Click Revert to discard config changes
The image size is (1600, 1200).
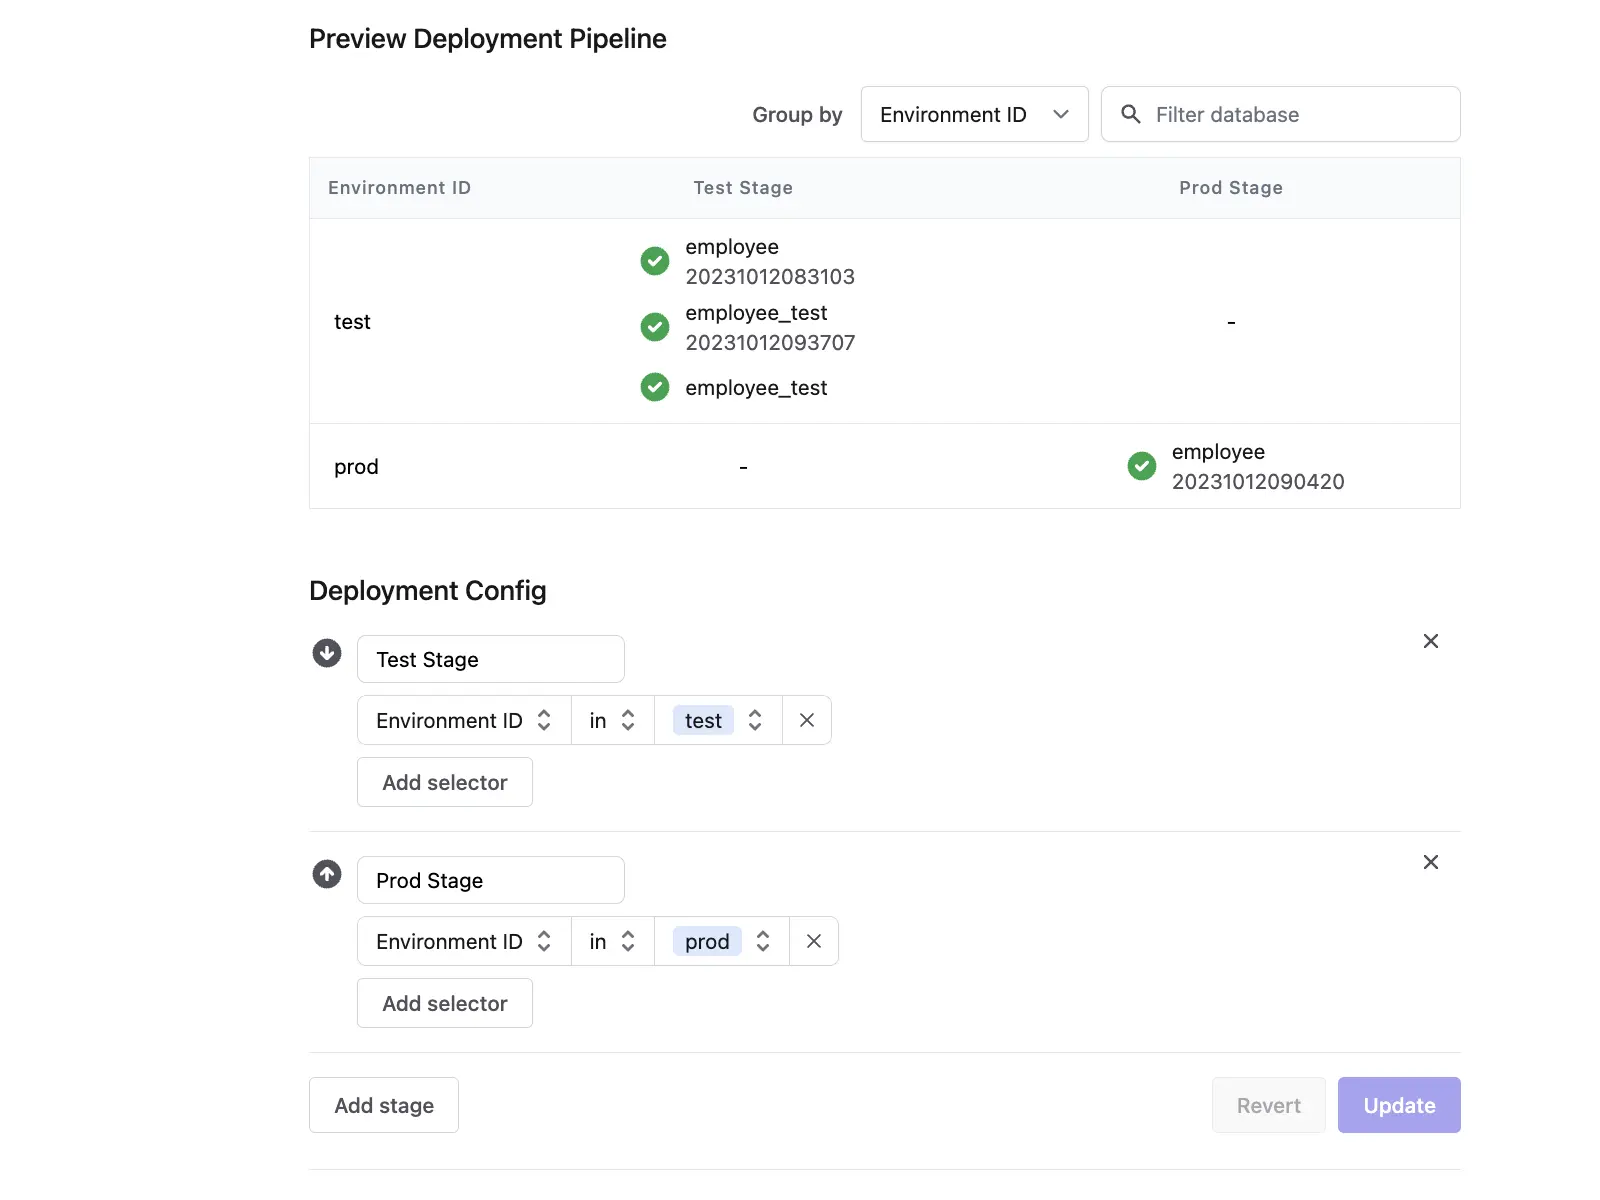tap(1268, 1105)
